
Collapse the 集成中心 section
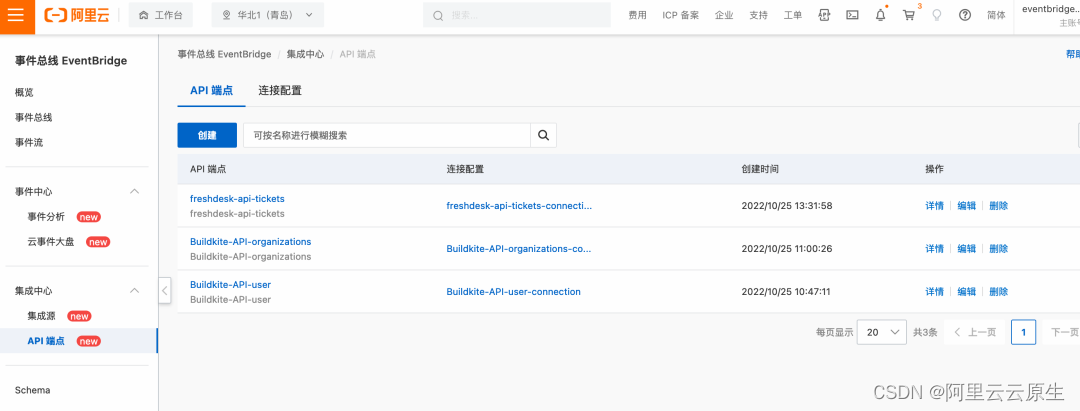pyautogui.click(x=135, y=291)
